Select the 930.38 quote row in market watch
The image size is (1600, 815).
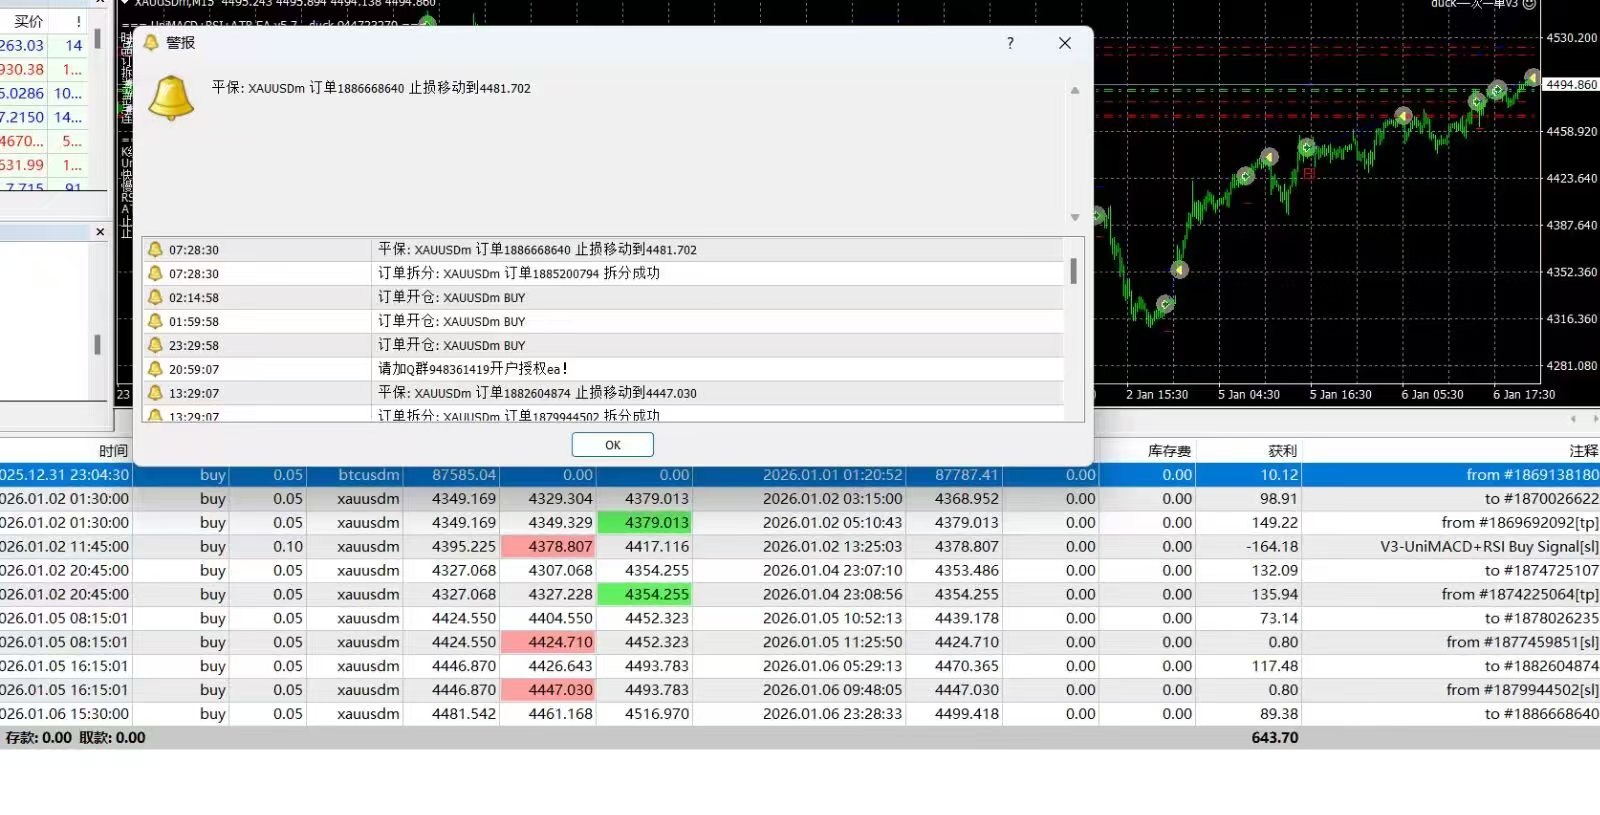[x=44, y=69]
